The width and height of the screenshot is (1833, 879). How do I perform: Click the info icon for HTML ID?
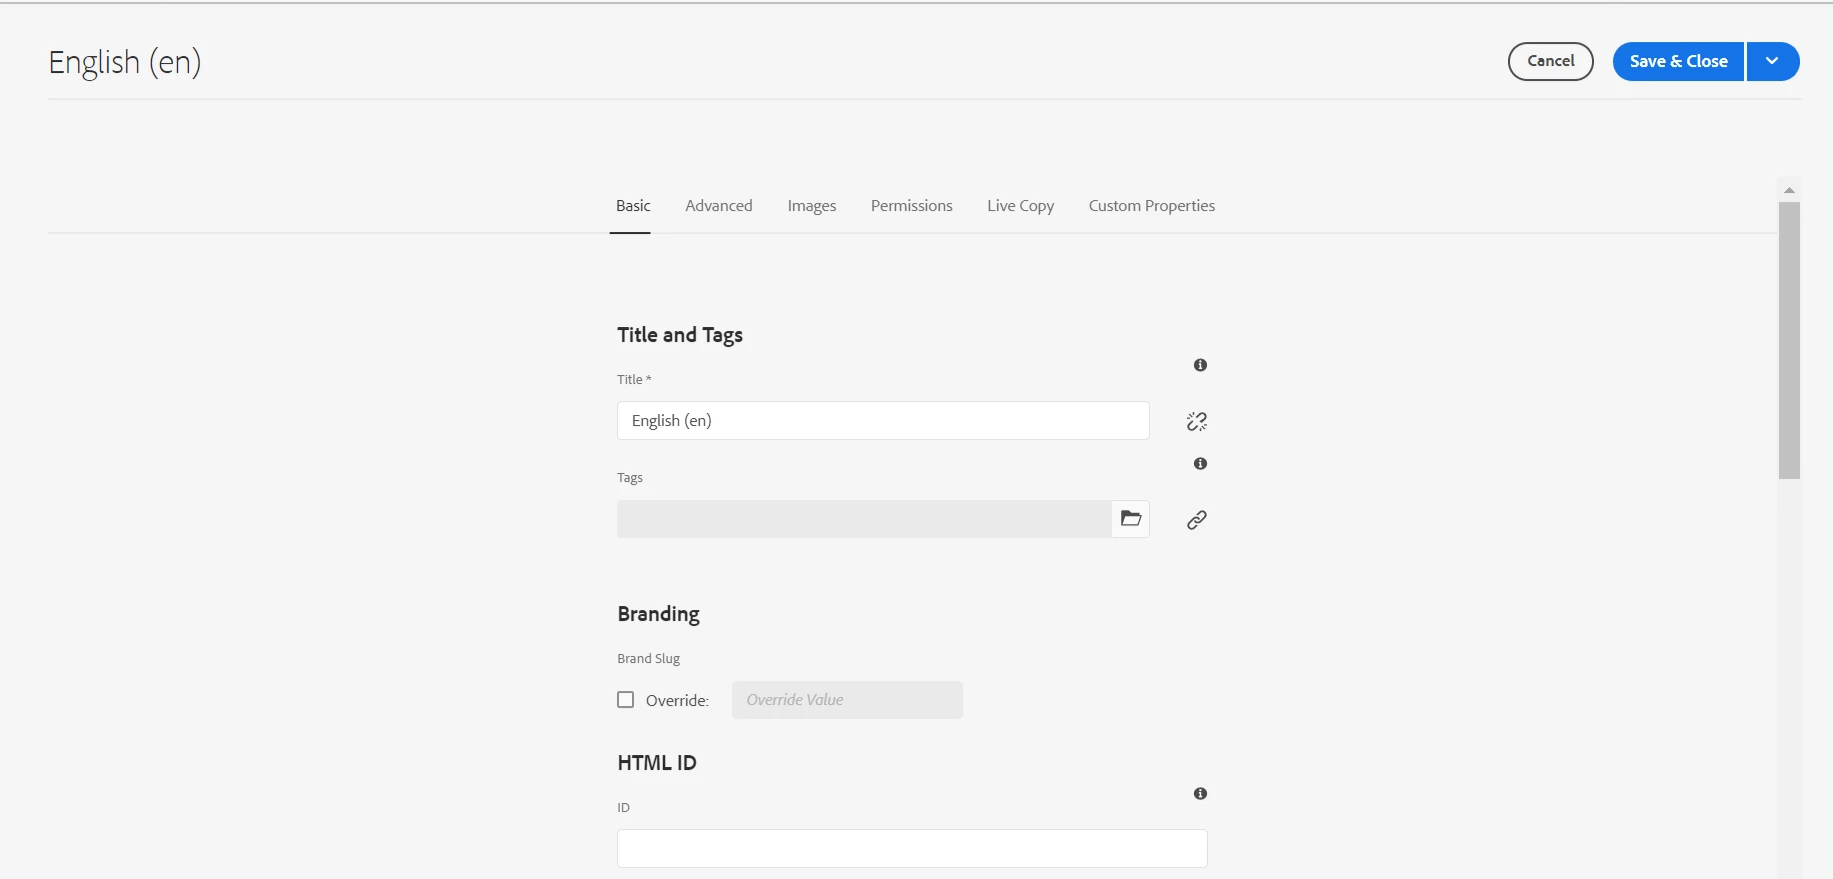coord(1200,794)
